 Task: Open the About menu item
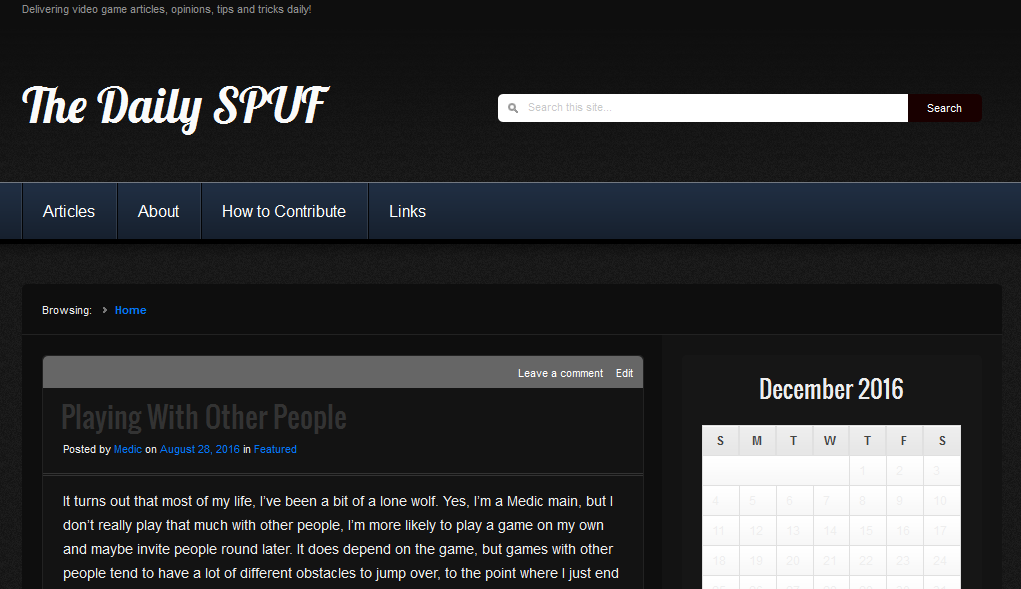pos(158,212)
